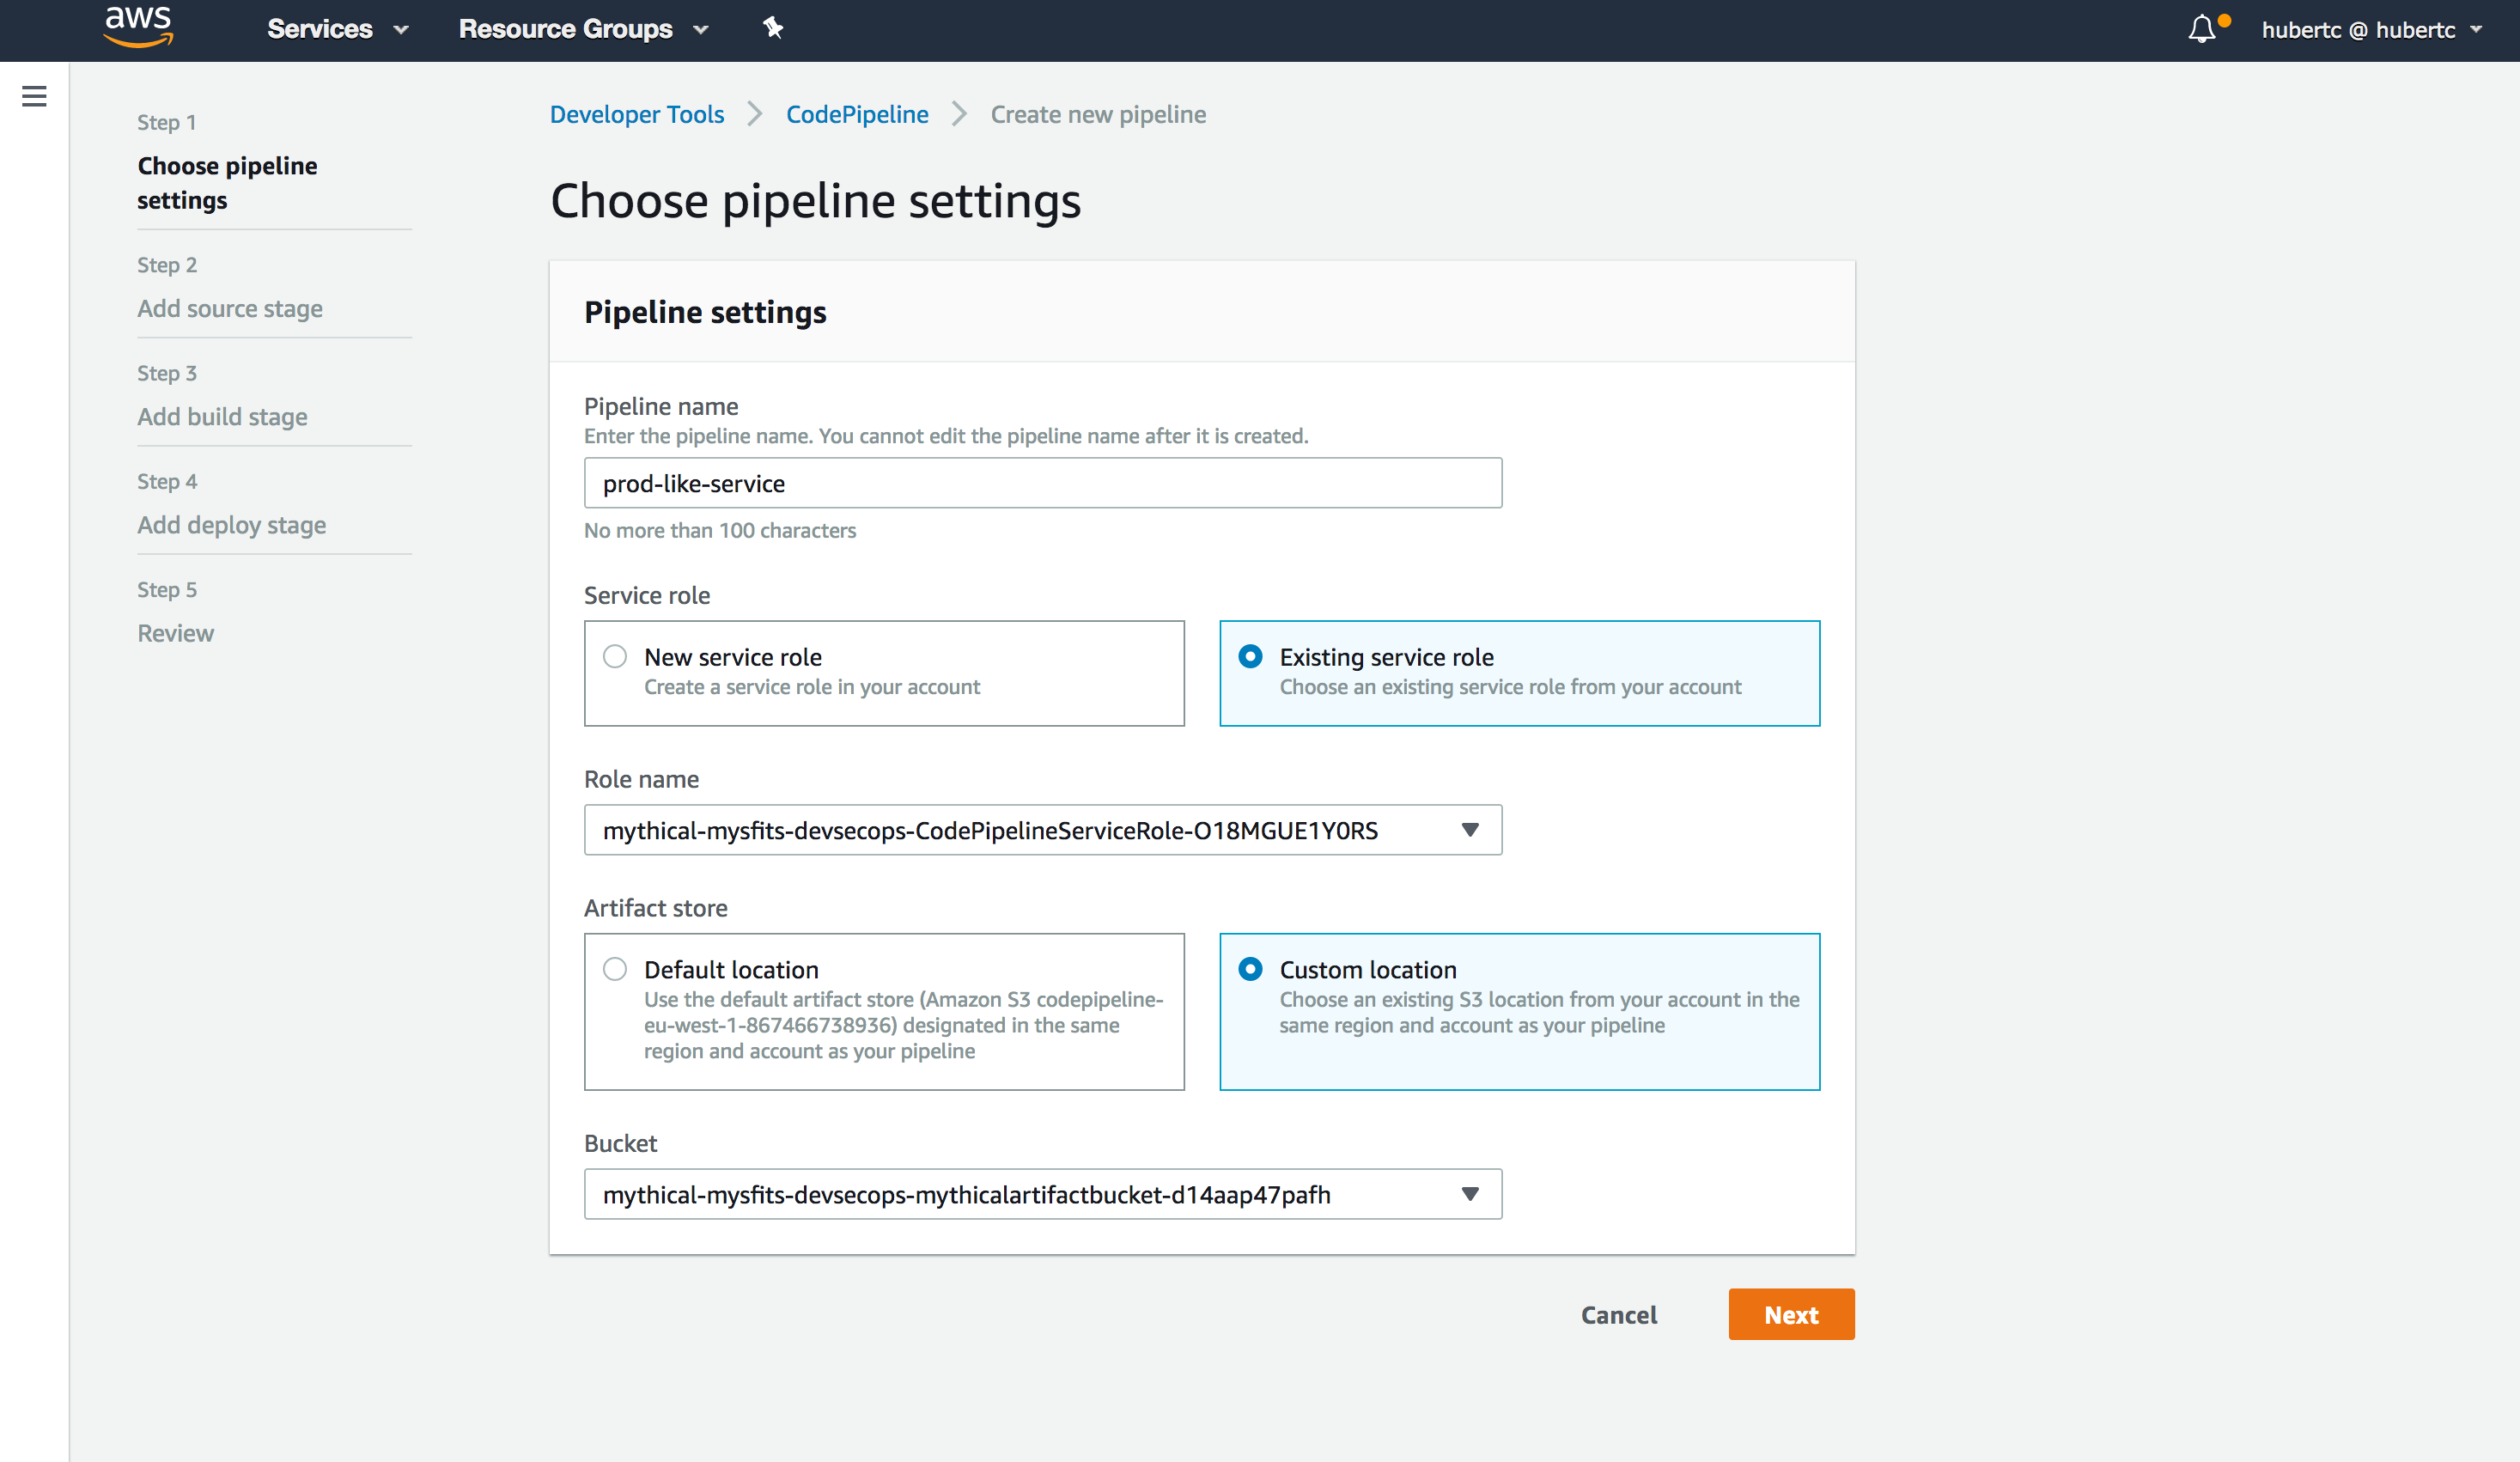Viewport: 2520px width, 1462px height.
Task: Click the Artifact store label
Action: (x=656, y=908)
